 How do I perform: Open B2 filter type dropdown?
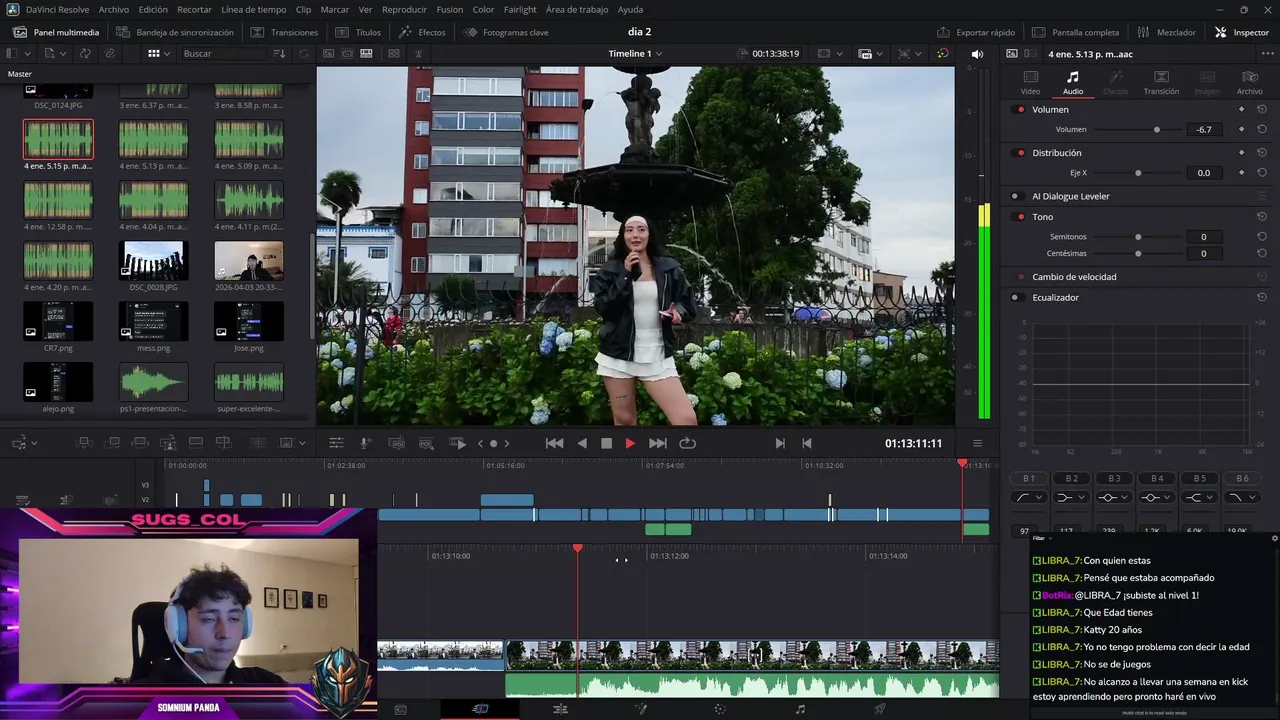coord(1072,497)
